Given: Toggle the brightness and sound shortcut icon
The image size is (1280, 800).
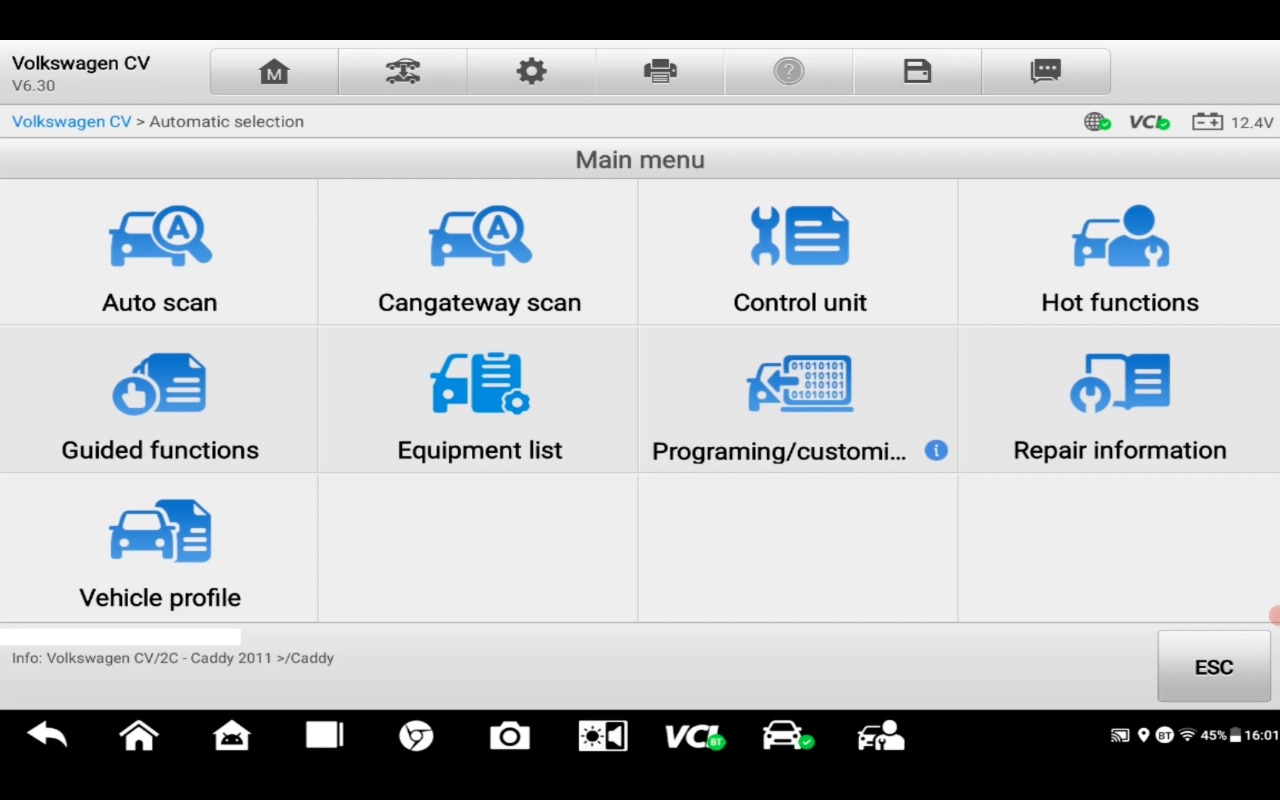Looking at the screenshot, I should pos(603,737).
